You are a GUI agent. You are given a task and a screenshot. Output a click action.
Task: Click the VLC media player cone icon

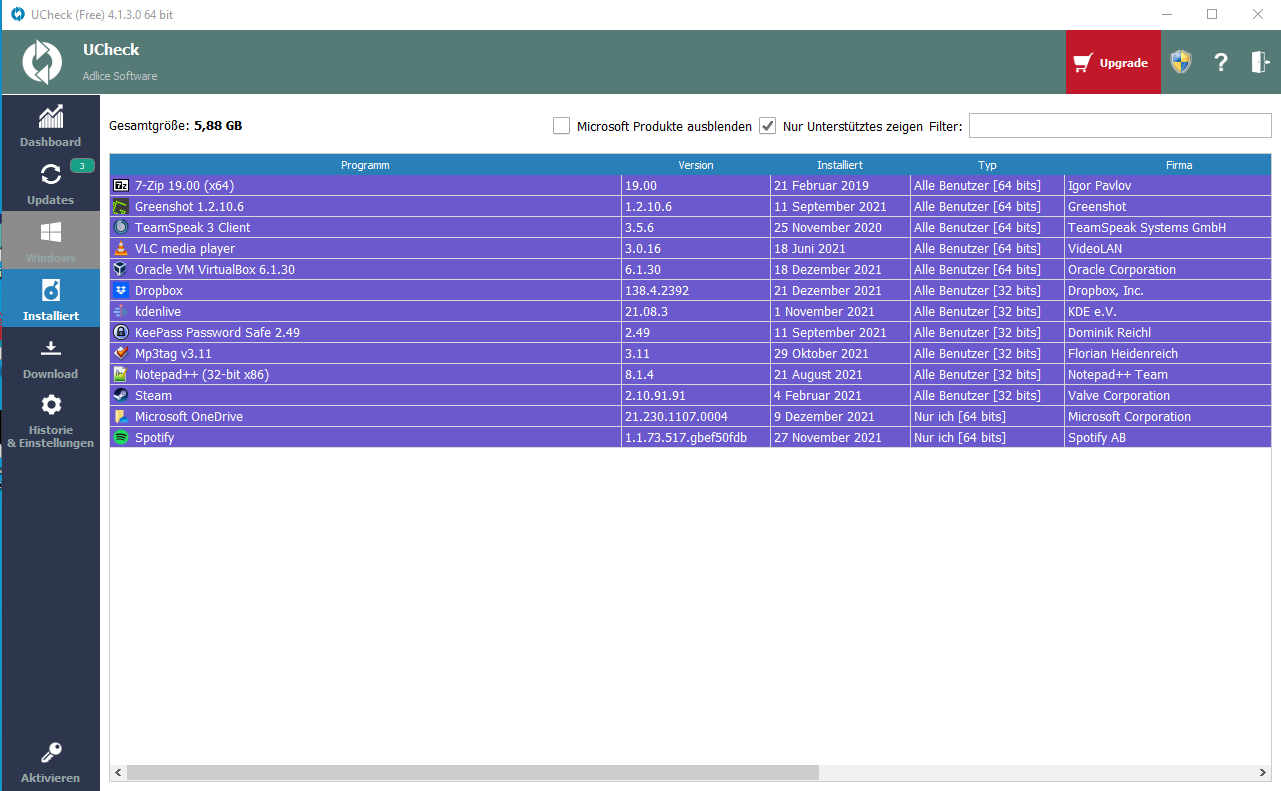[121, 249]
